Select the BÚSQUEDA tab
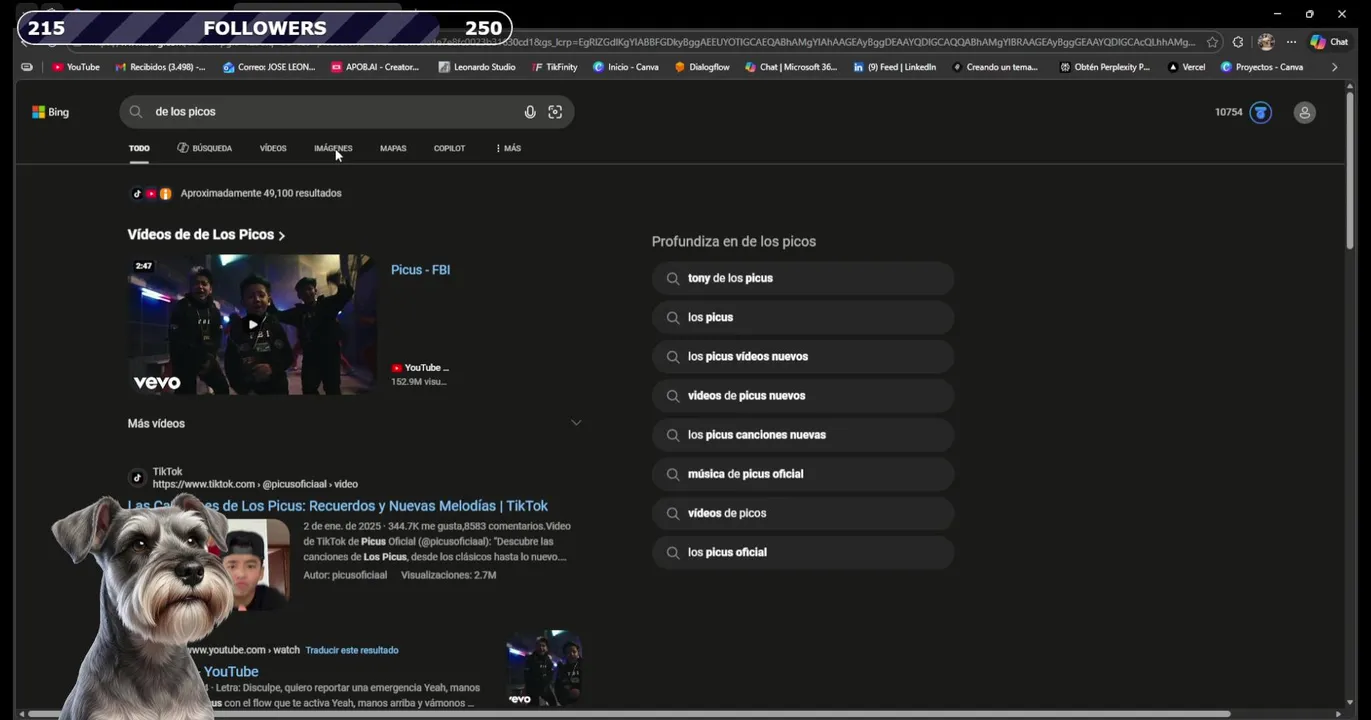This screenshot has width=1371, height=720. [x=204, y=148]
